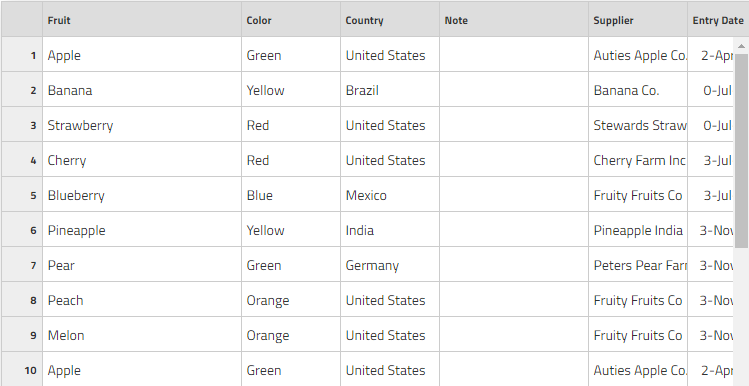The width and height of the screenshot is (749, 386).
Task: Click the Country column header
Action: [x=390, y=19]
